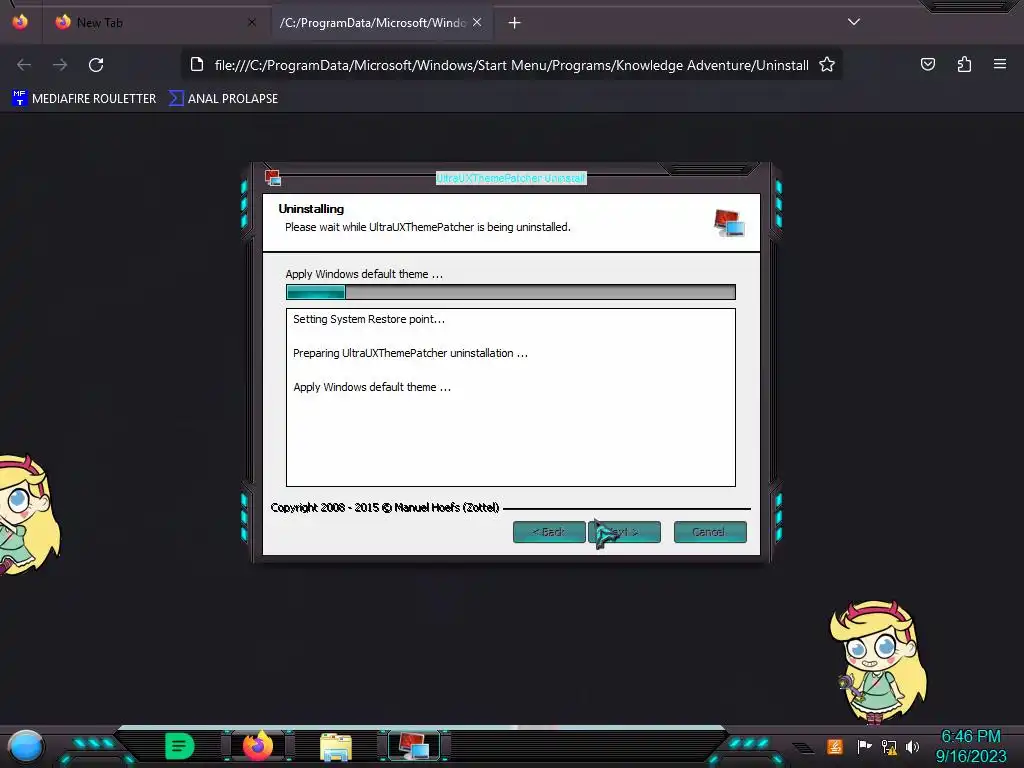
Task: Bookmark this page with star icon
Action: pyautogui.click(x=827, y=65)
